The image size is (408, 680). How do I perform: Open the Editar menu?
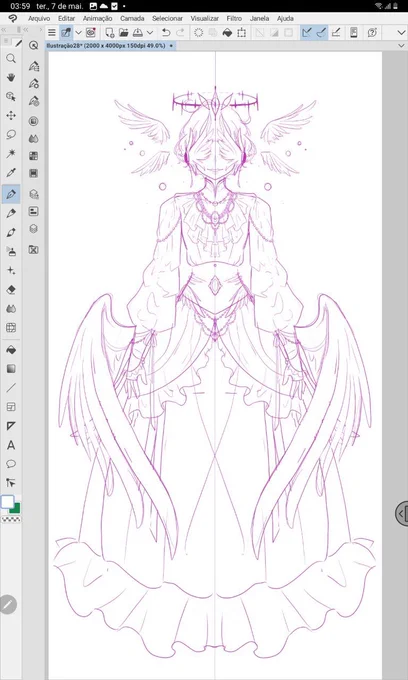[66, 18]
